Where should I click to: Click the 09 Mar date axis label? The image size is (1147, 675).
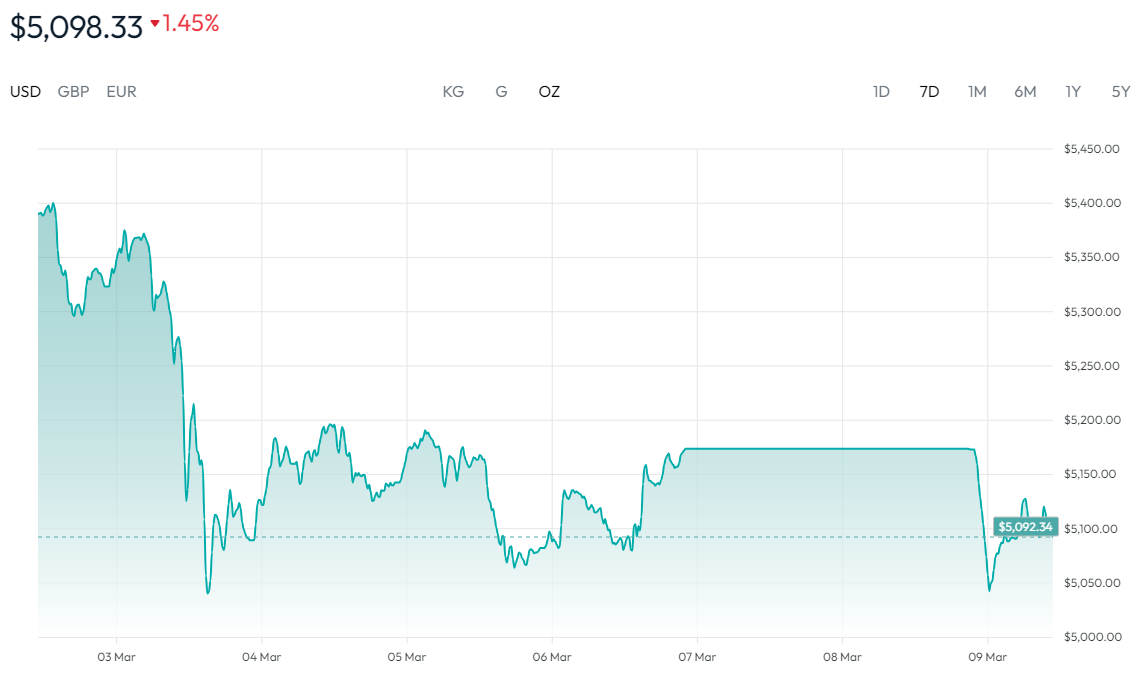click(x=987, y=657)
